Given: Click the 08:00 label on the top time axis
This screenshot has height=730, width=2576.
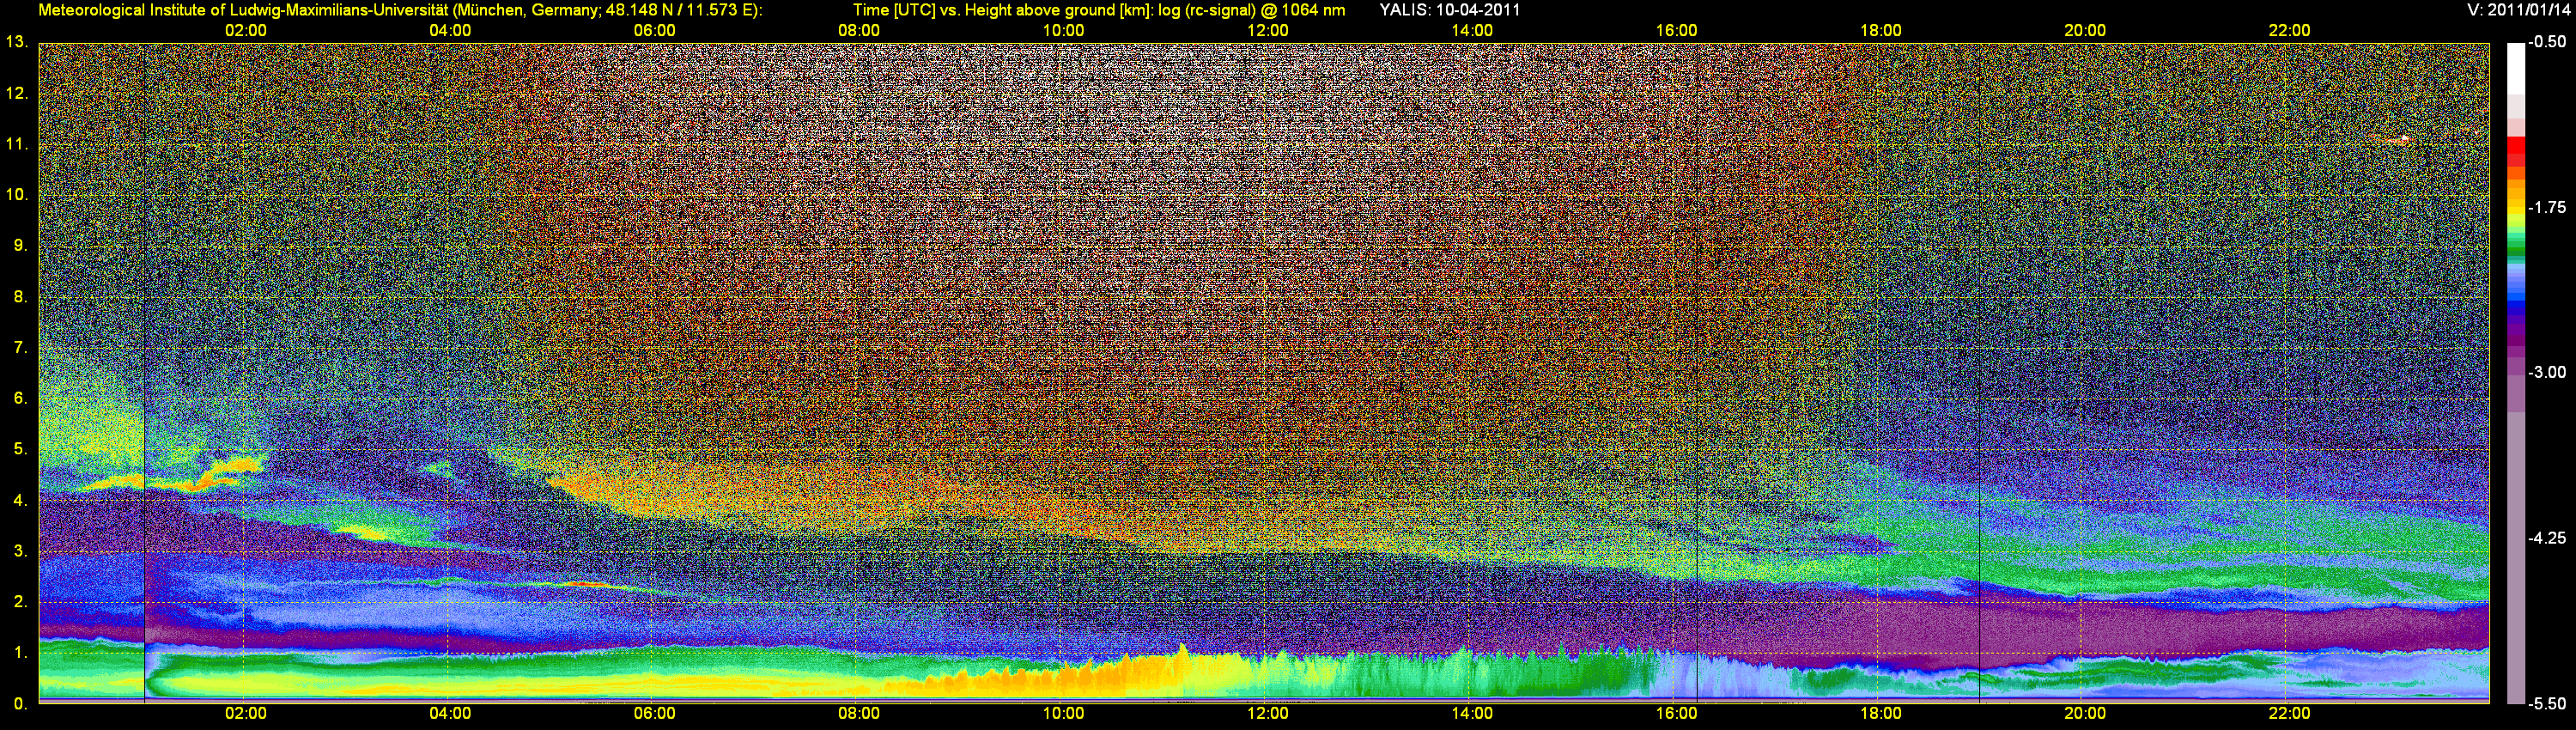Looking at the screenshot, I should pos(859,31).
